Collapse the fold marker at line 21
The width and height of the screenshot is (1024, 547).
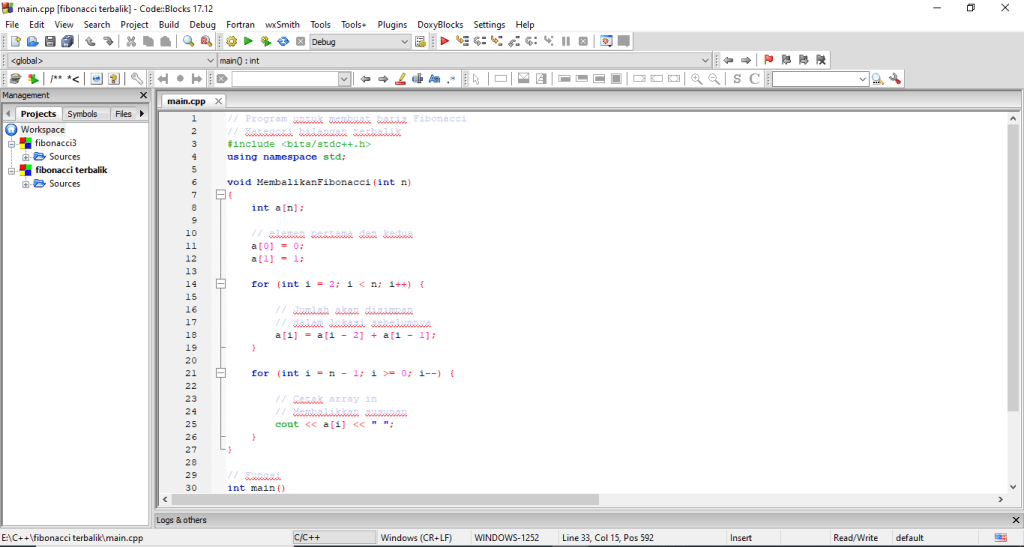(x=221, y=373)
